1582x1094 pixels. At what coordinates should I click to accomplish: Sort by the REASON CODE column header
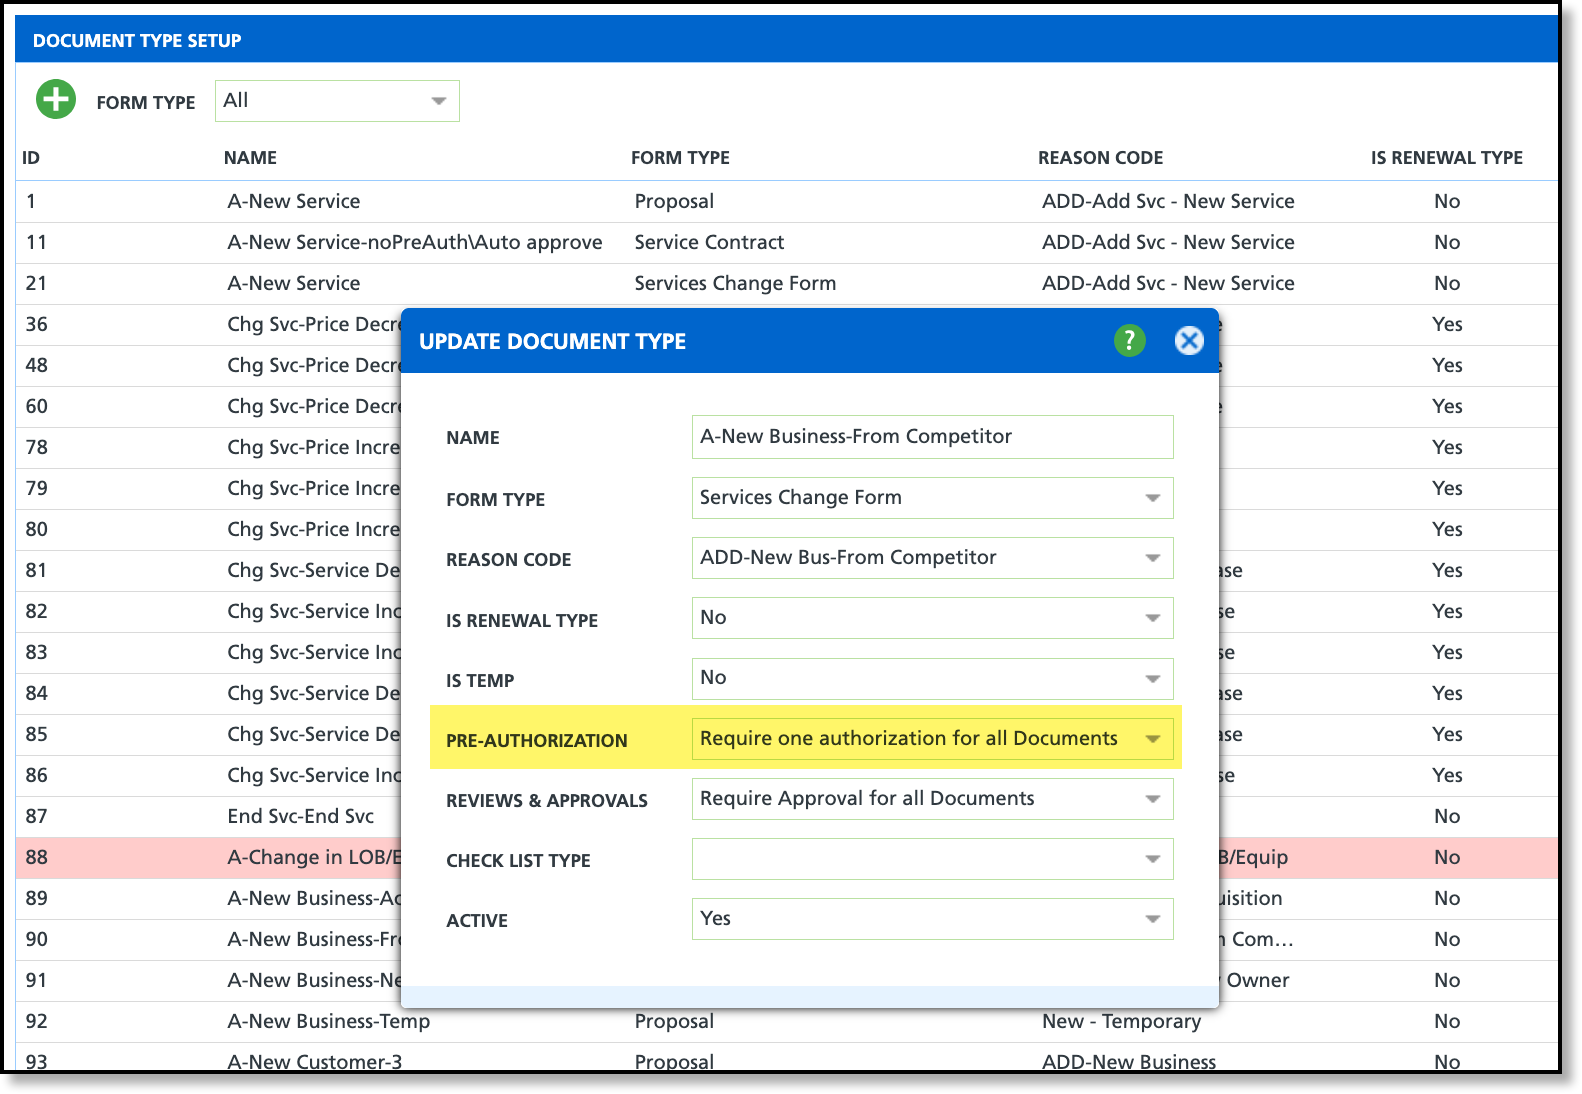click(x=1100, y=158)
